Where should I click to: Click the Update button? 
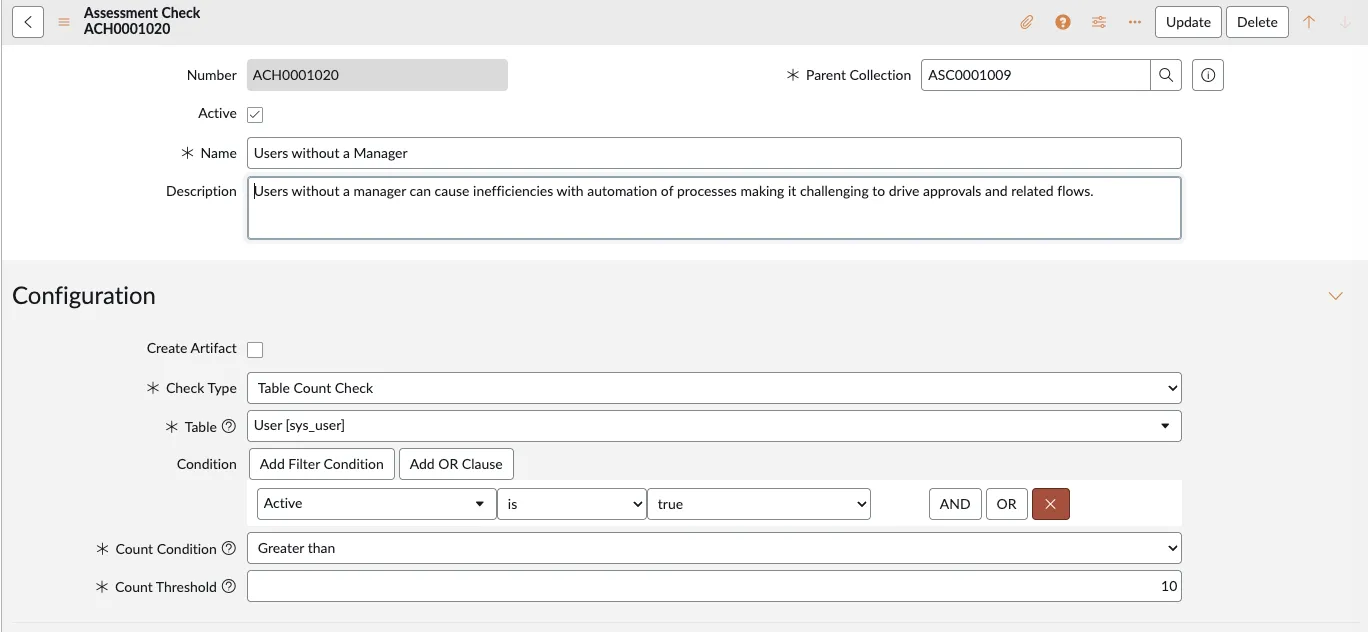pos(1188,22)
